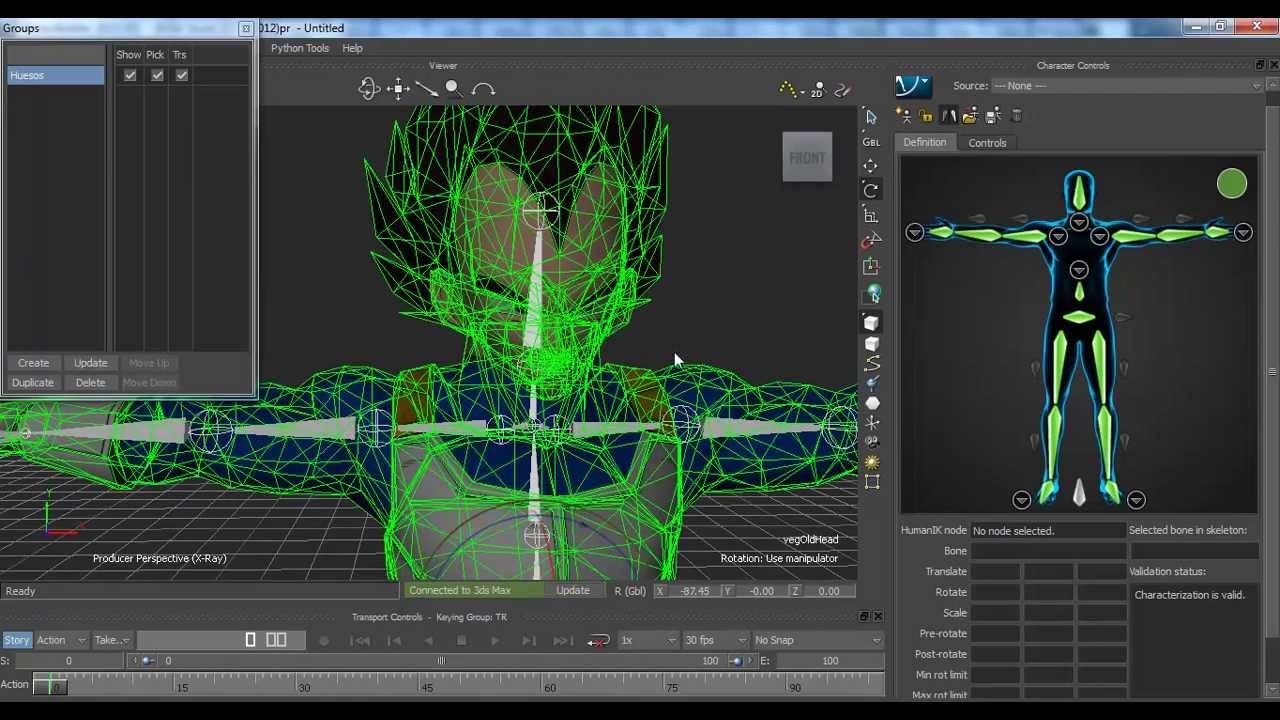1280x720 pixels.
Task: Click the Dolly camera tool
Action: [x=426, y=89]
